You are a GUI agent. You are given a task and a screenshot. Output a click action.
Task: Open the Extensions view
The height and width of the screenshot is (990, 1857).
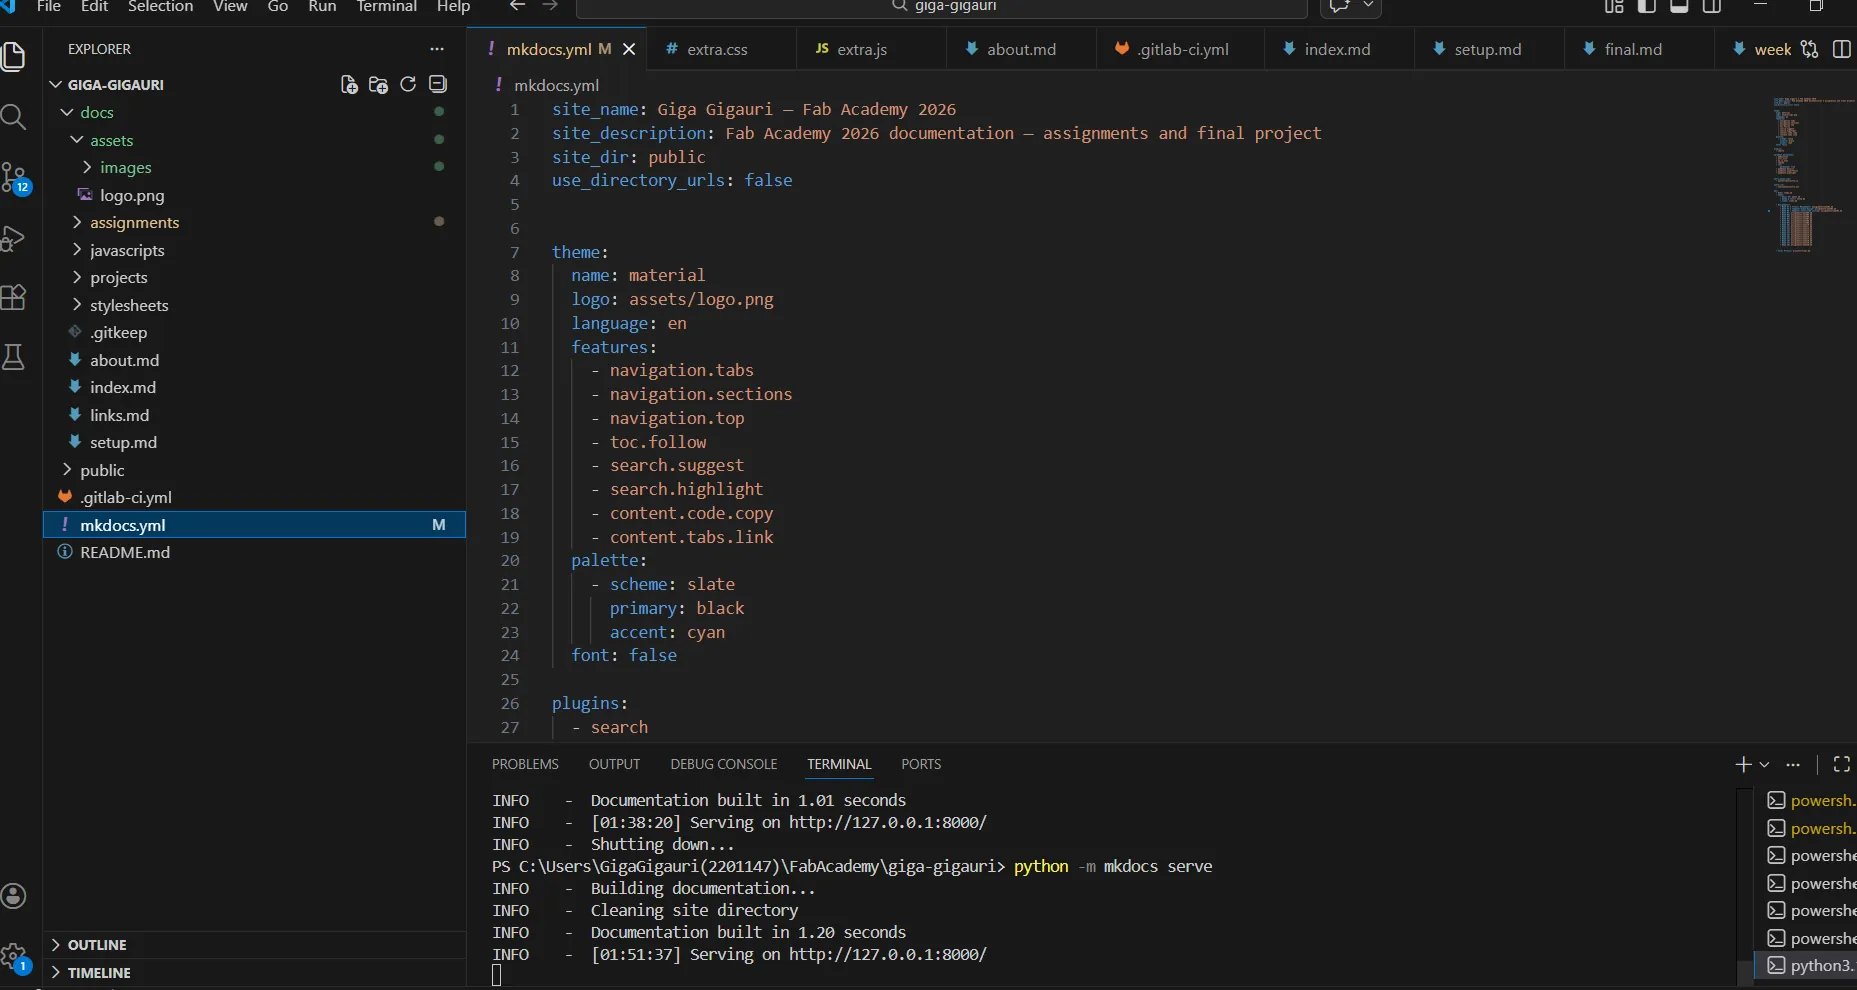14,297
